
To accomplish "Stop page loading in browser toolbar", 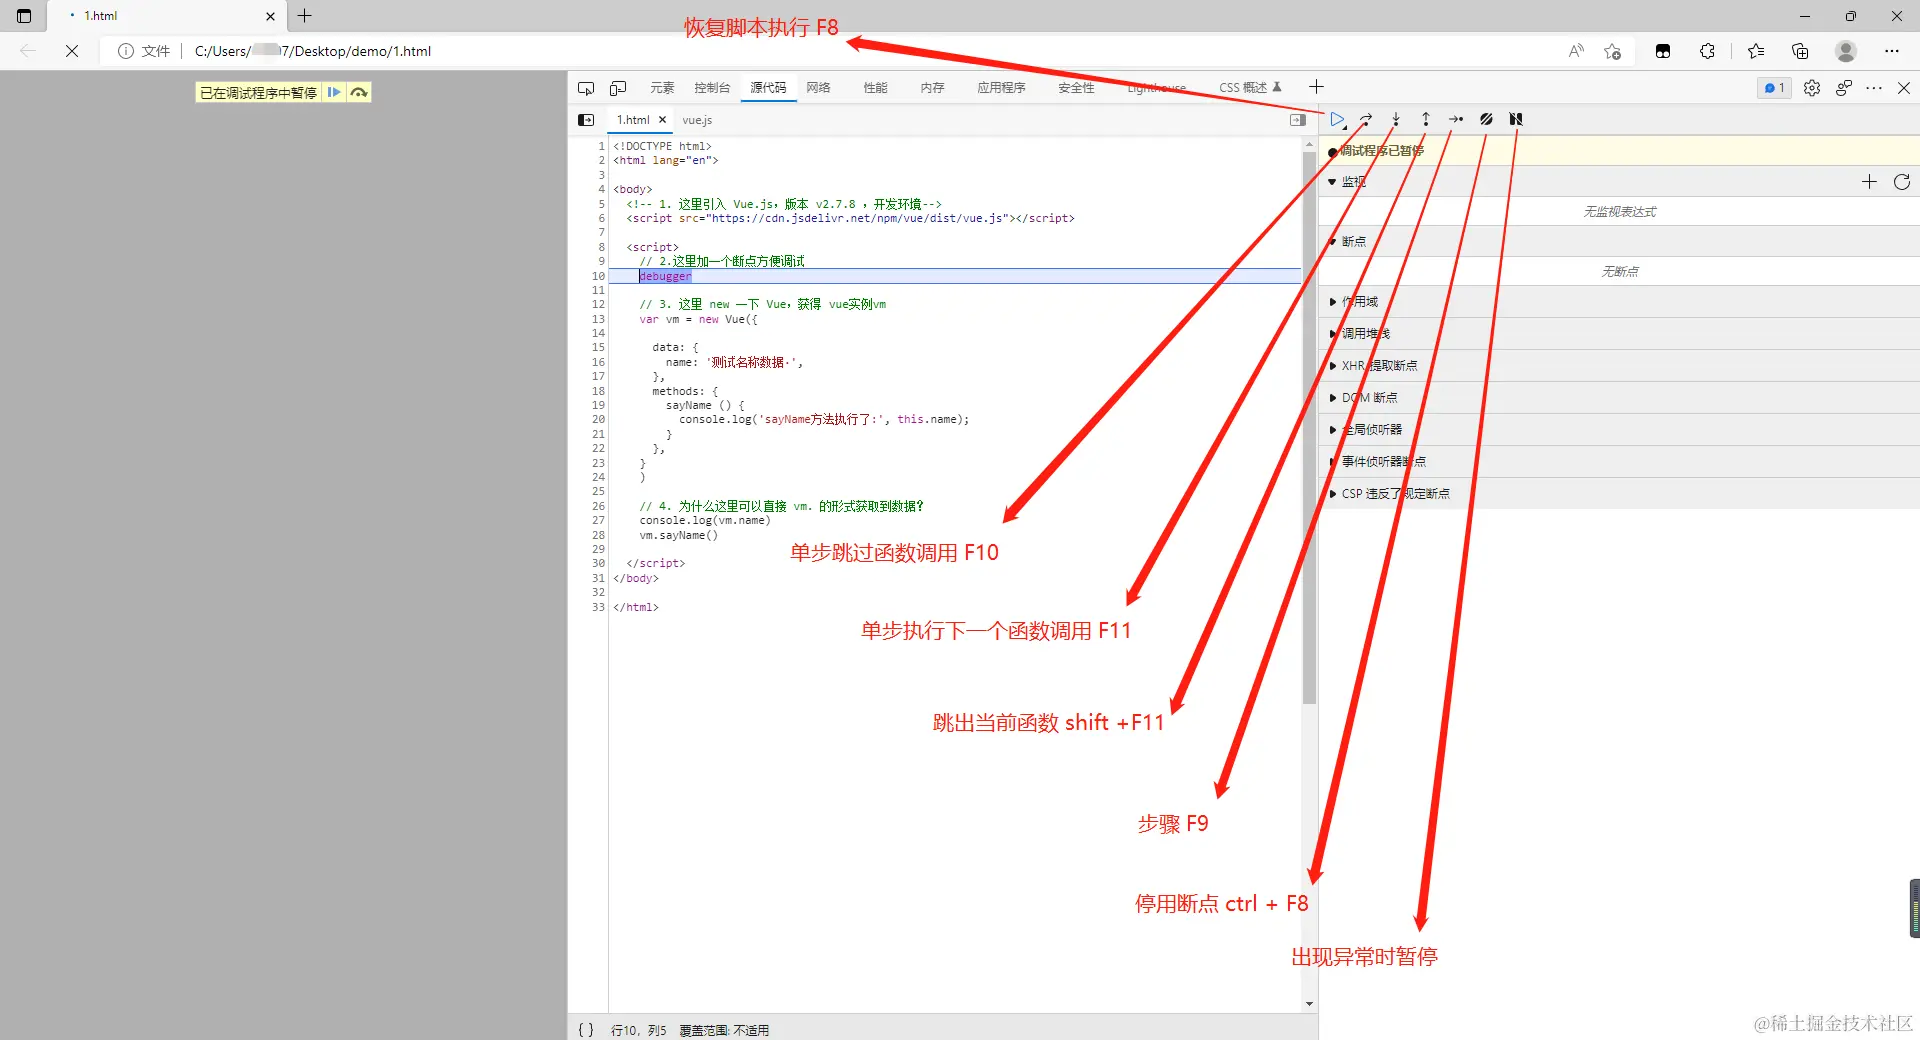I will click(x=72, y=51).
